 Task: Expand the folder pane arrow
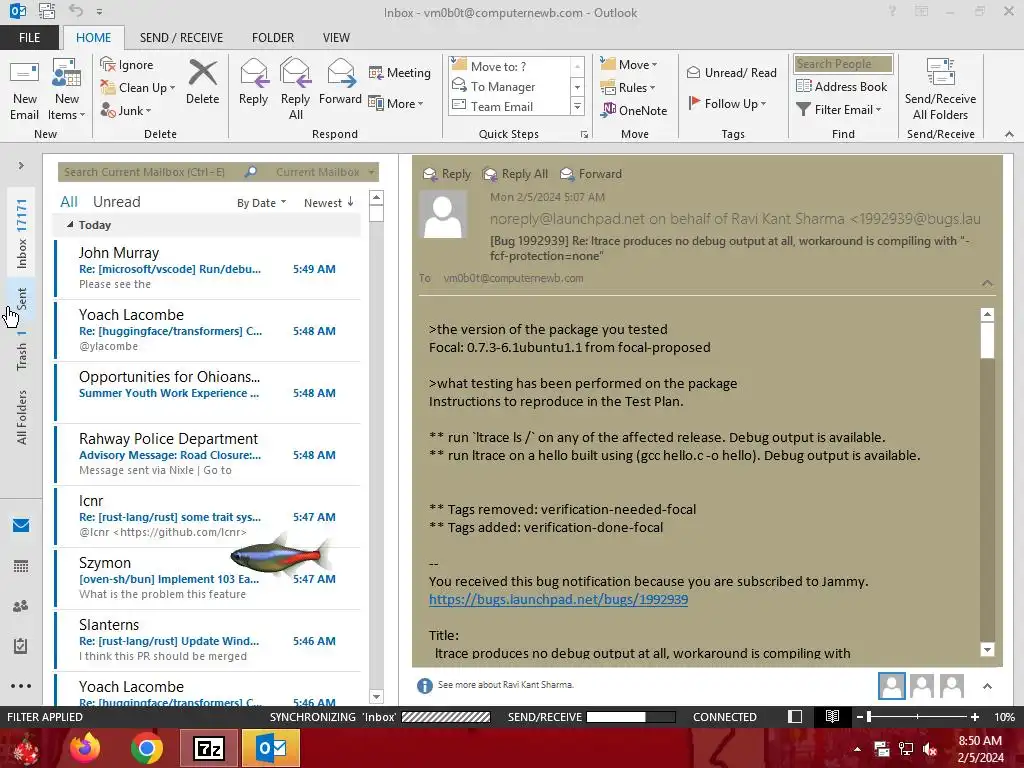pos(21,166)
